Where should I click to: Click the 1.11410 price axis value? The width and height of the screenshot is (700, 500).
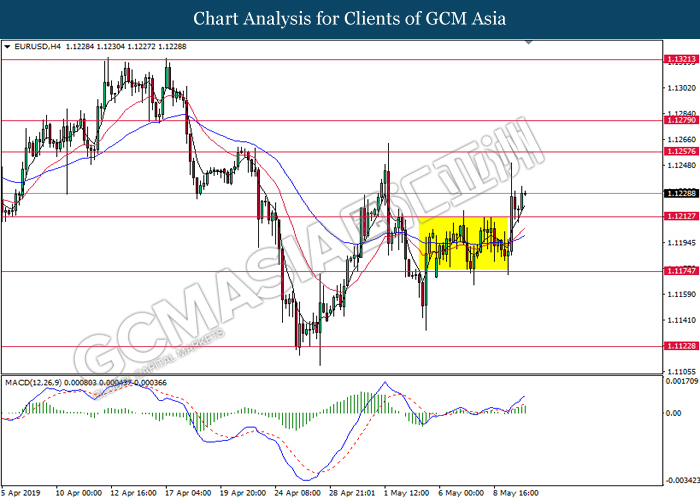(681, 320)
